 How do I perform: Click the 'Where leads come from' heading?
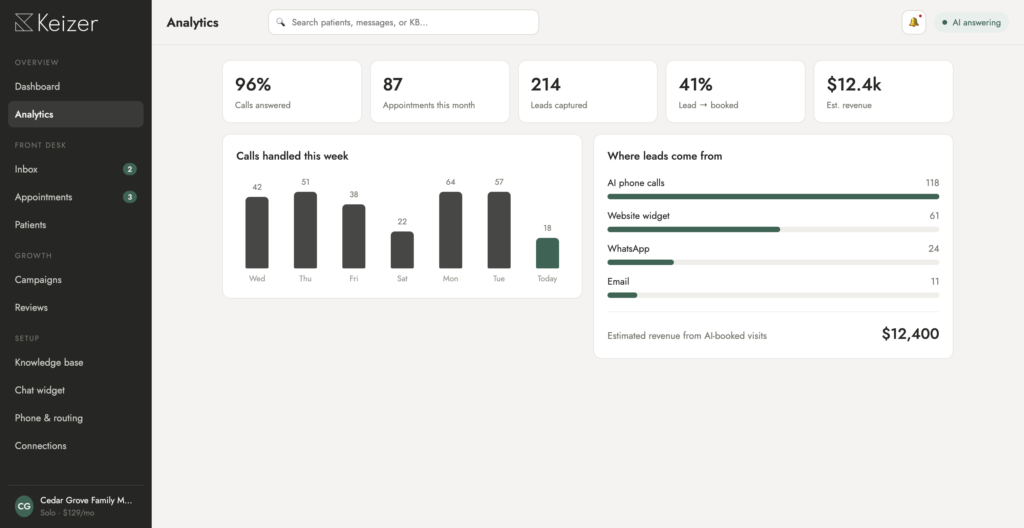(664, 156)
